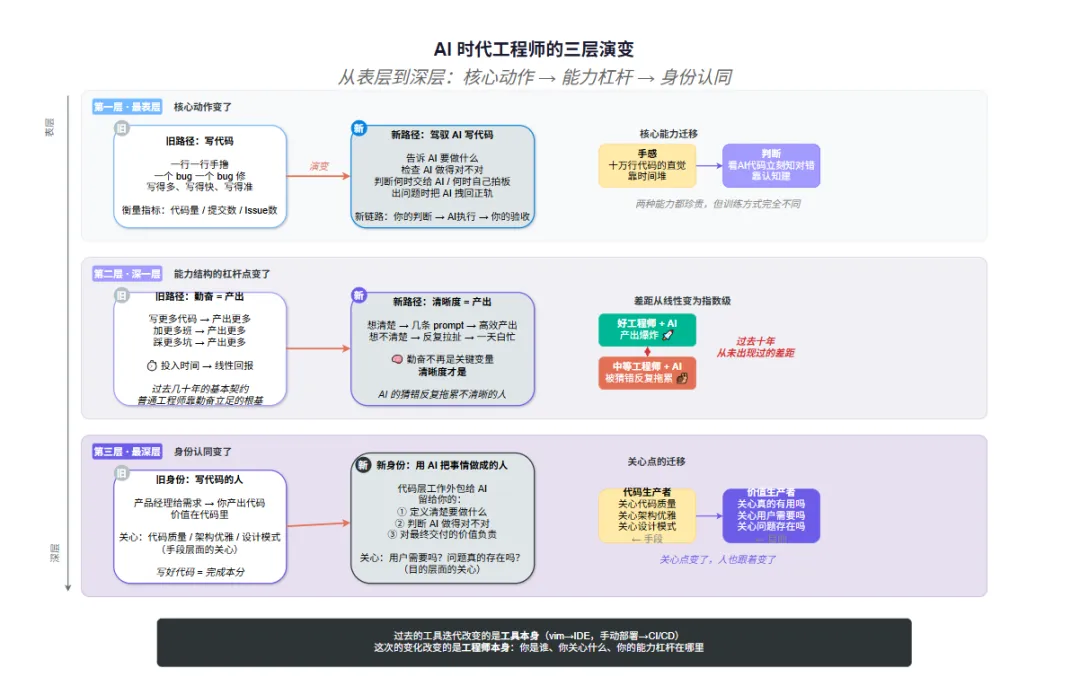
Task: Click the text 过去几十年的基本契约
Action: click(200, 388)
